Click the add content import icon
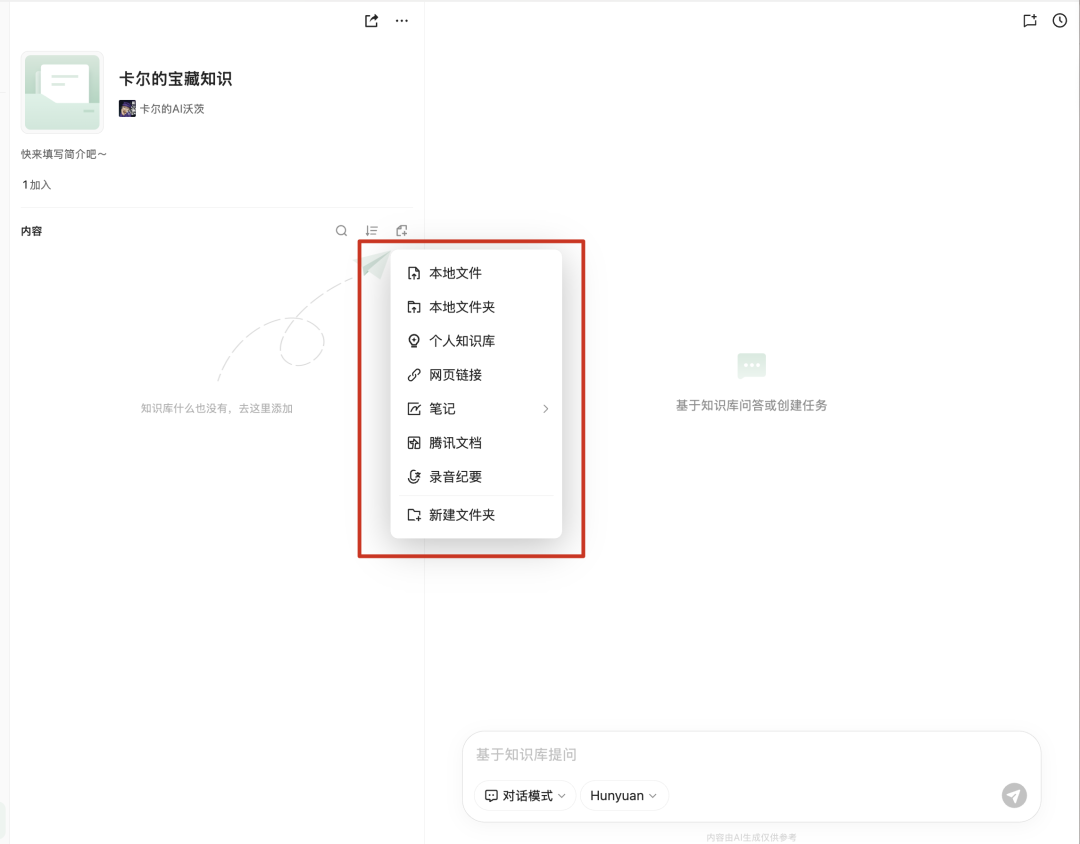 point(401,230)
